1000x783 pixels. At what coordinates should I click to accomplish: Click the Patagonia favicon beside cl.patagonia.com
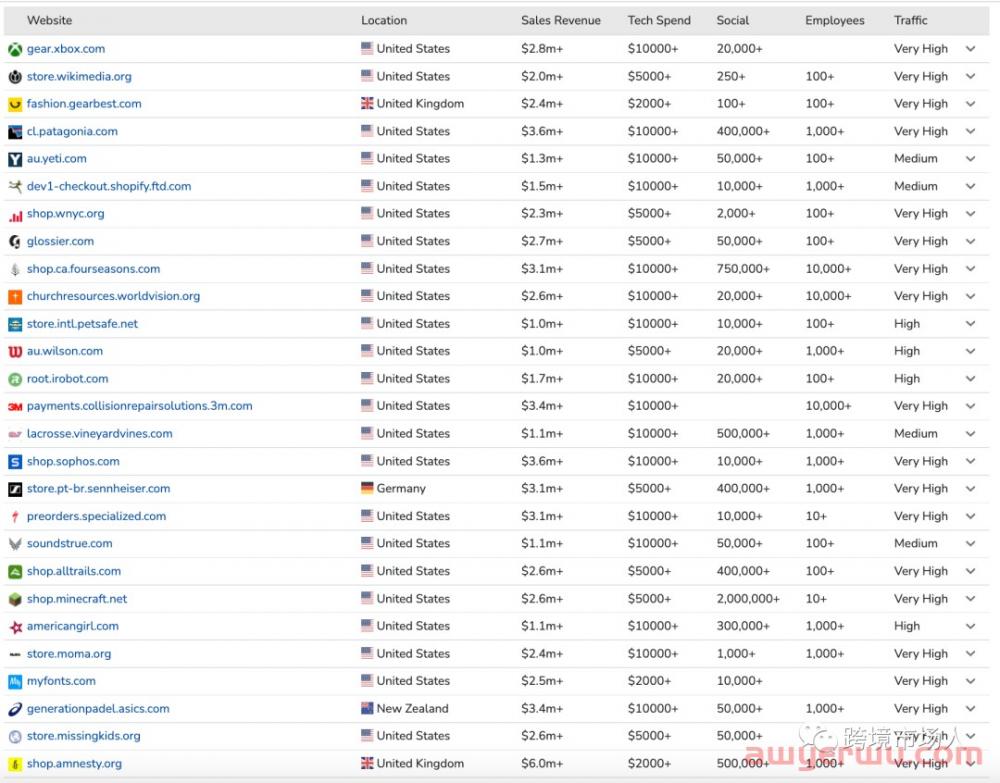[15, 131]
